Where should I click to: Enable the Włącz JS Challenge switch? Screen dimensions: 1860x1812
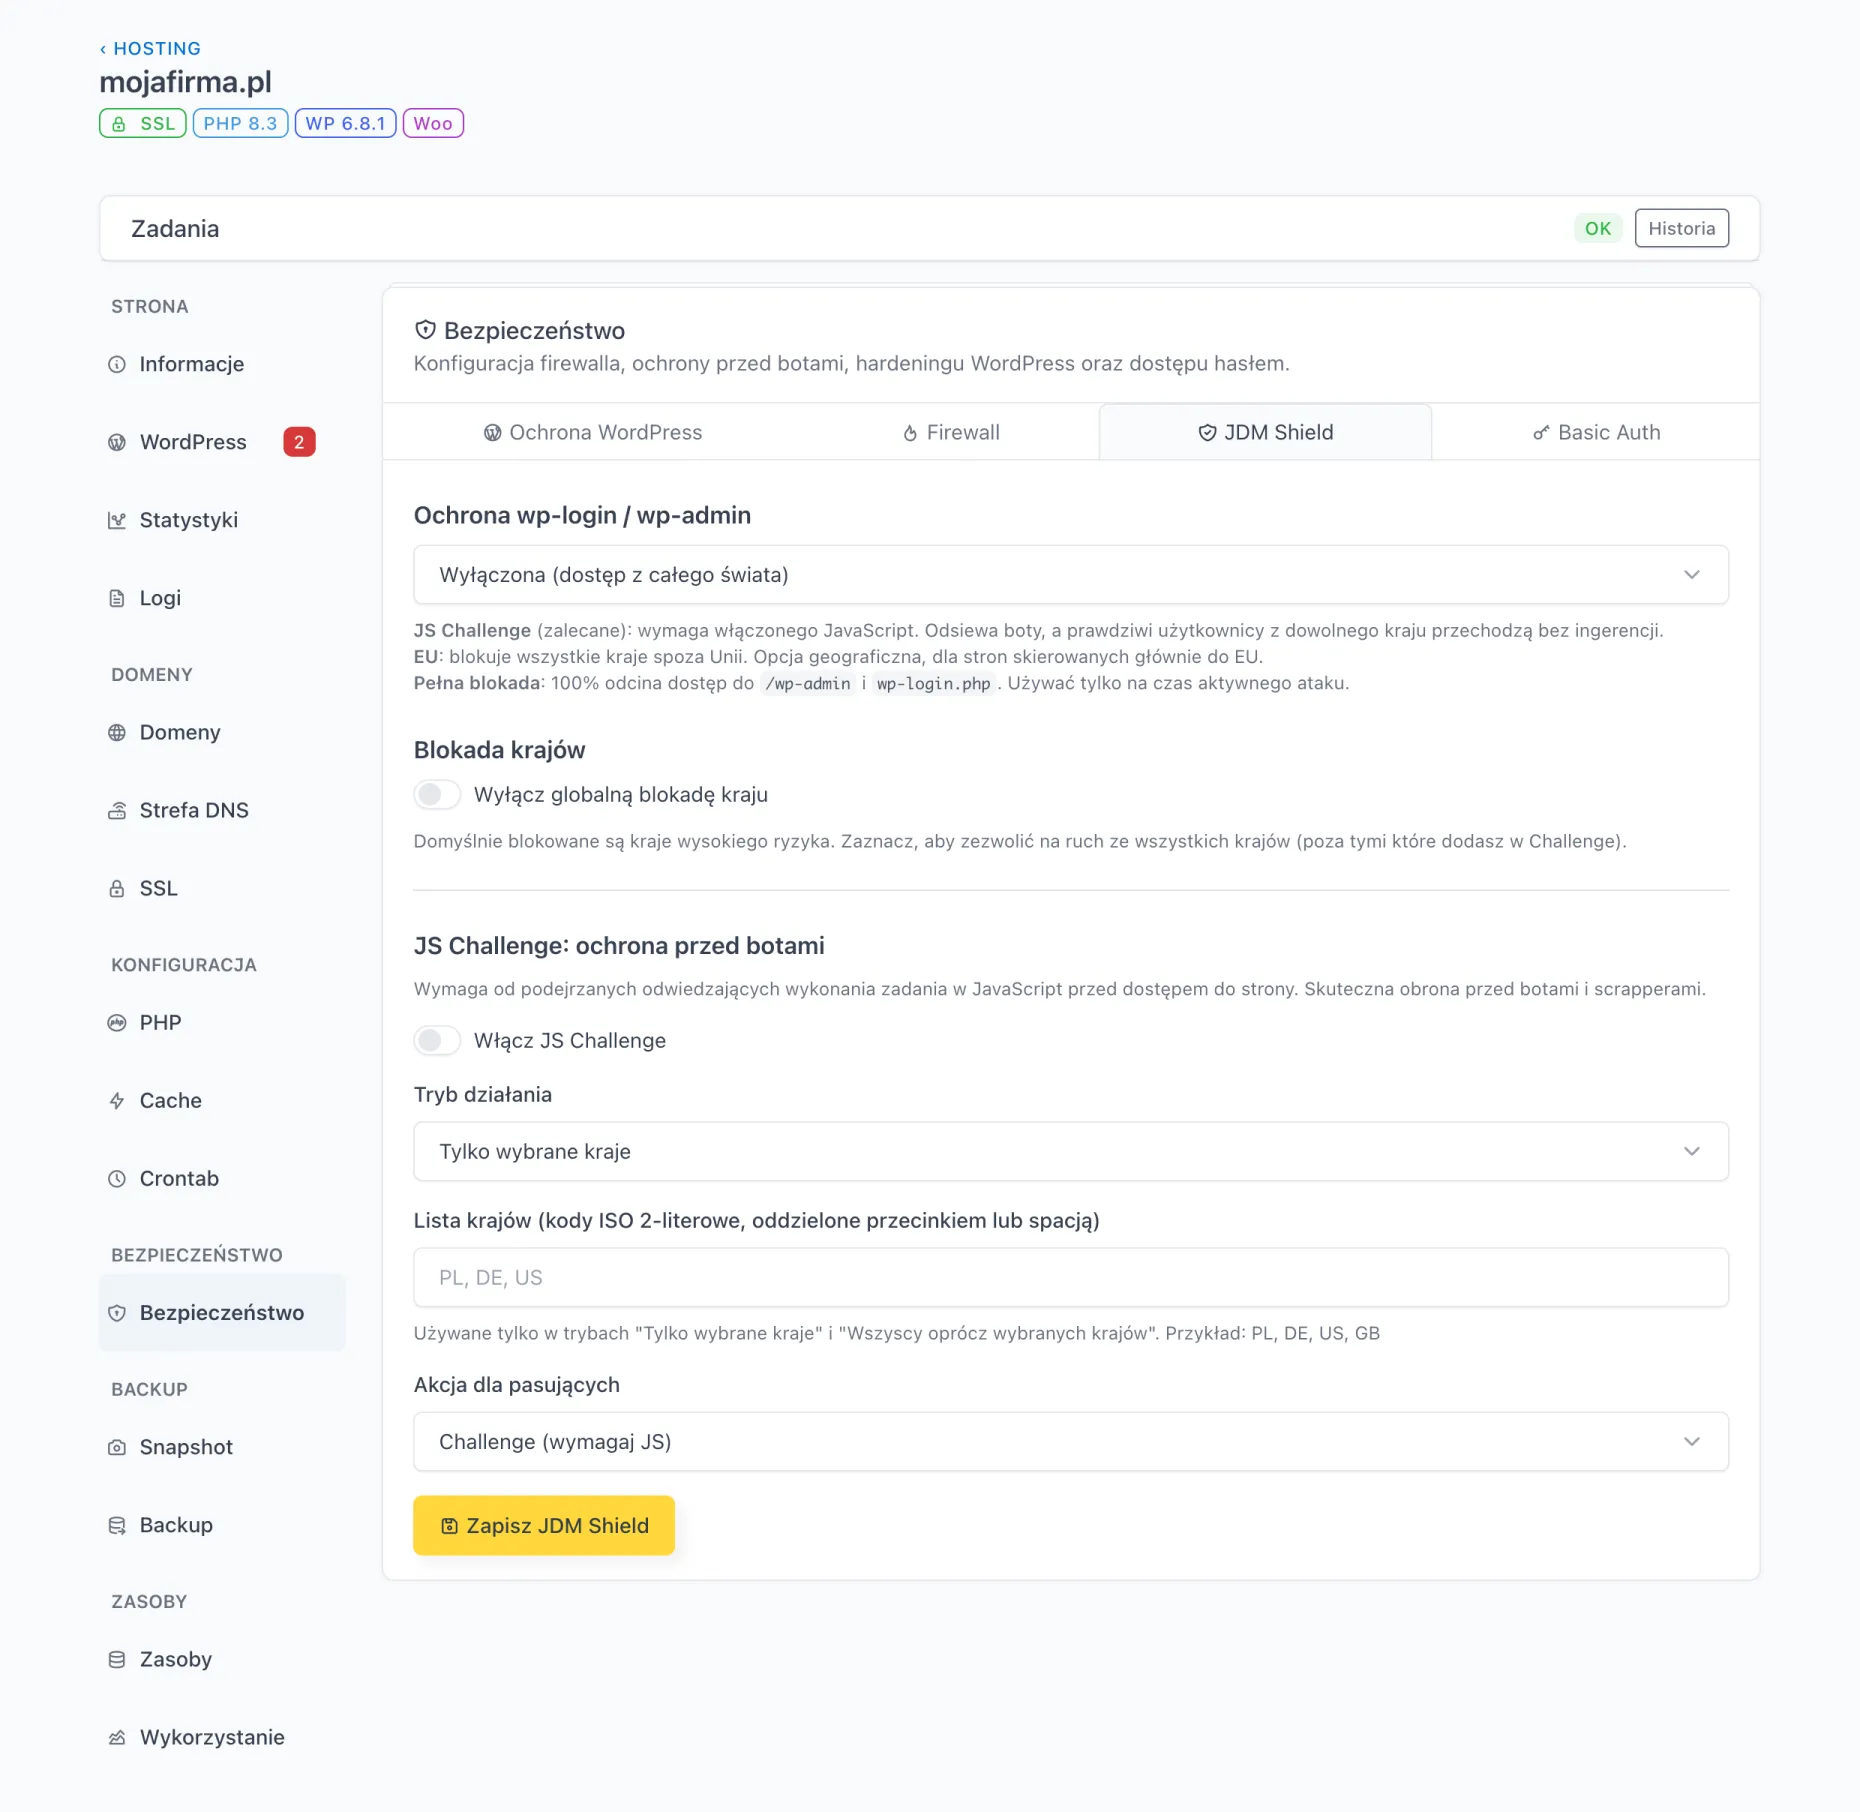click(x=437, y=1040)
